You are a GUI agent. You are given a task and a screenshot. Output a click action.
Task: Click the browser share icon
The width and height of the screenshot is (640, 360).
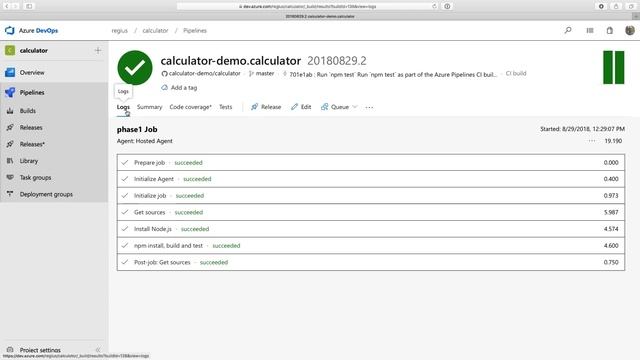[616, 7]
